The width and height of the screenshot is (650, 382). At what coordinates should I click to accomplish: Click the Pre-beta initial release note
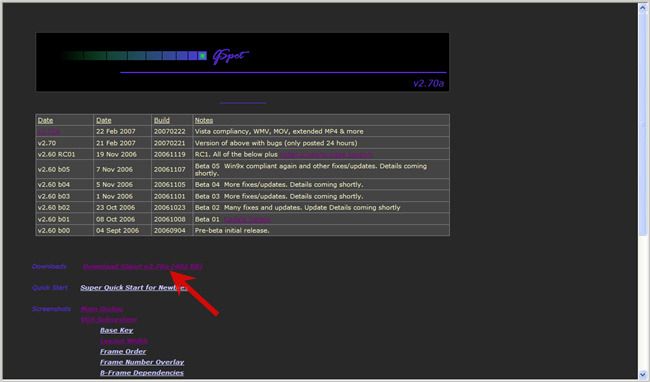click(x=232, y=230)
